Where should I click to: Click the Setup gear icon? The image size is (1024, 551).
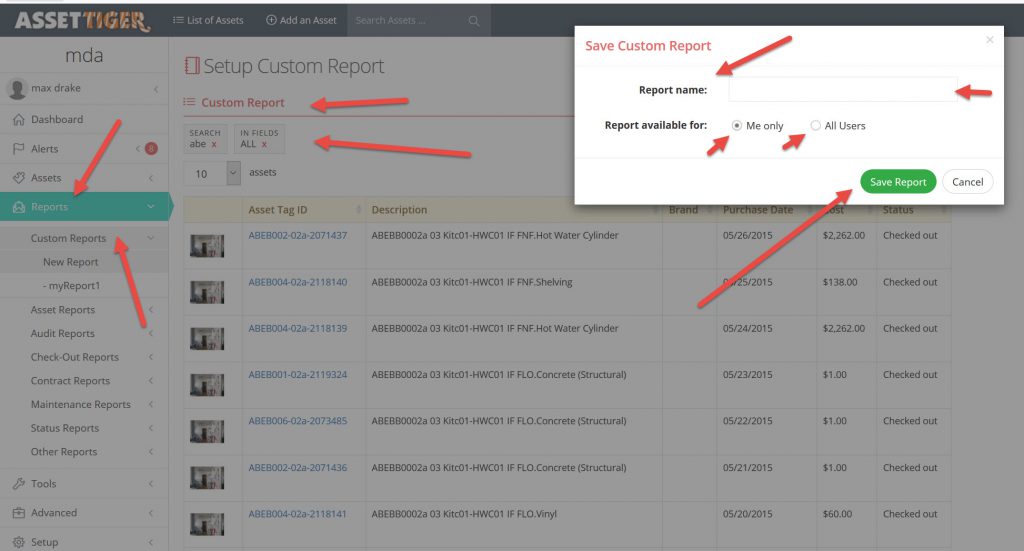point(18,542)
